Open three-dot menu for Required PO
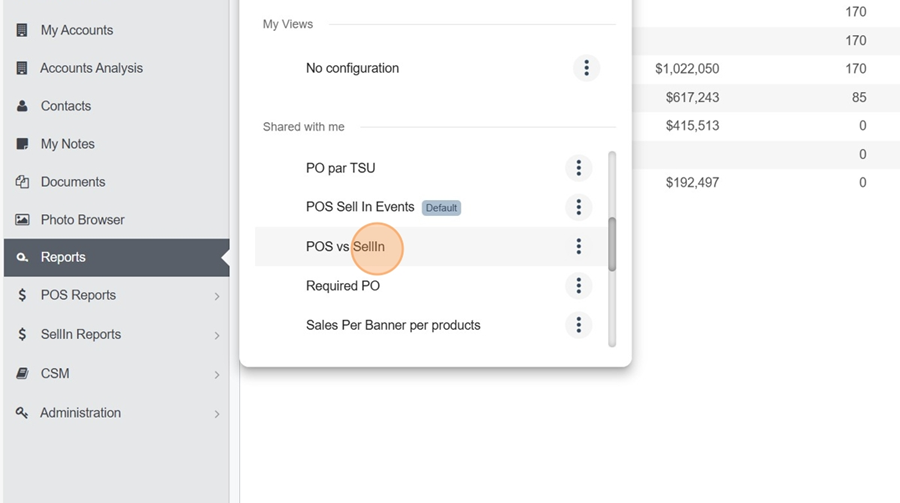 coord(579,285)
